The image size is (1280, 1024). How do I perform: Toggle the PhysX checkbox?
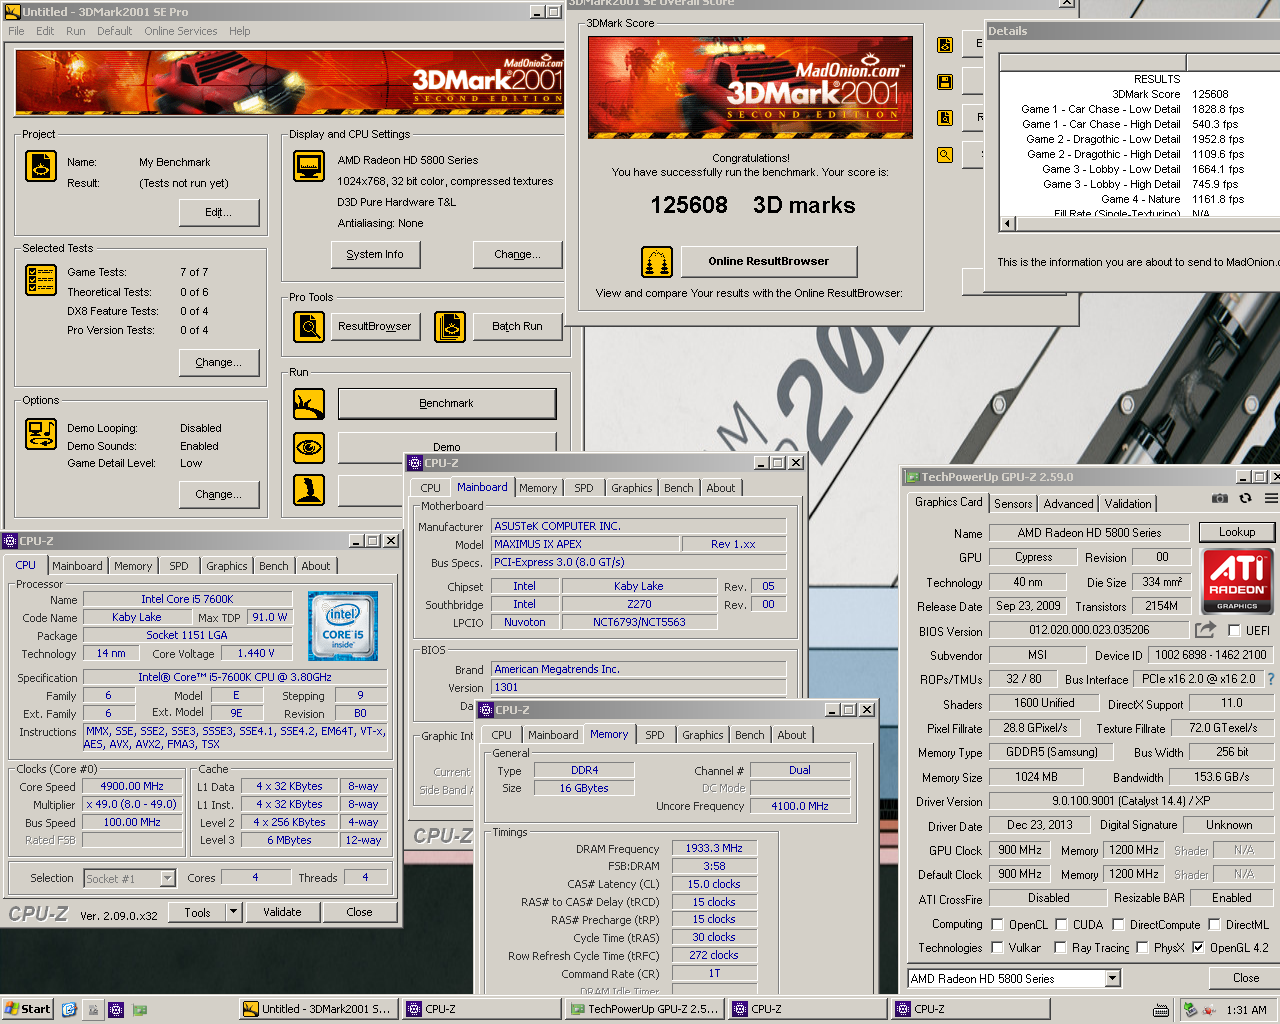pos(1142,947)
